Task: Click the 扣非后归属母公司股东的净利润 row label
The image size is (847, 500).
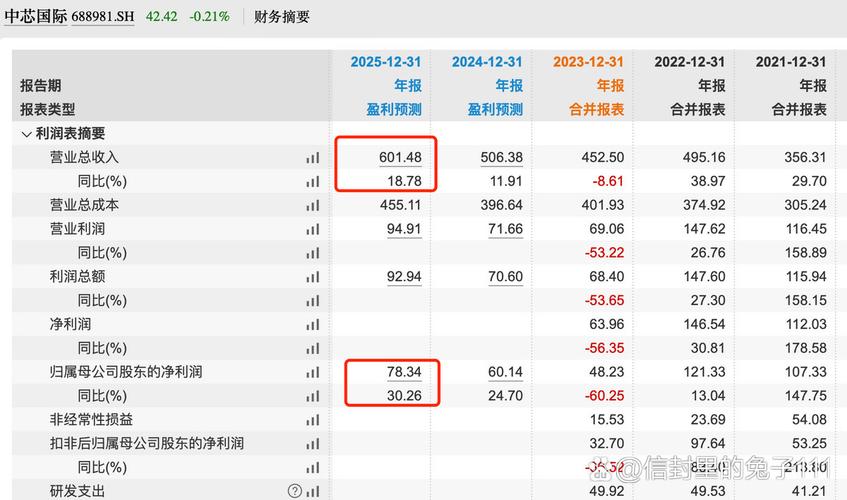Action: pyautogui.click(x=147, y=443)
